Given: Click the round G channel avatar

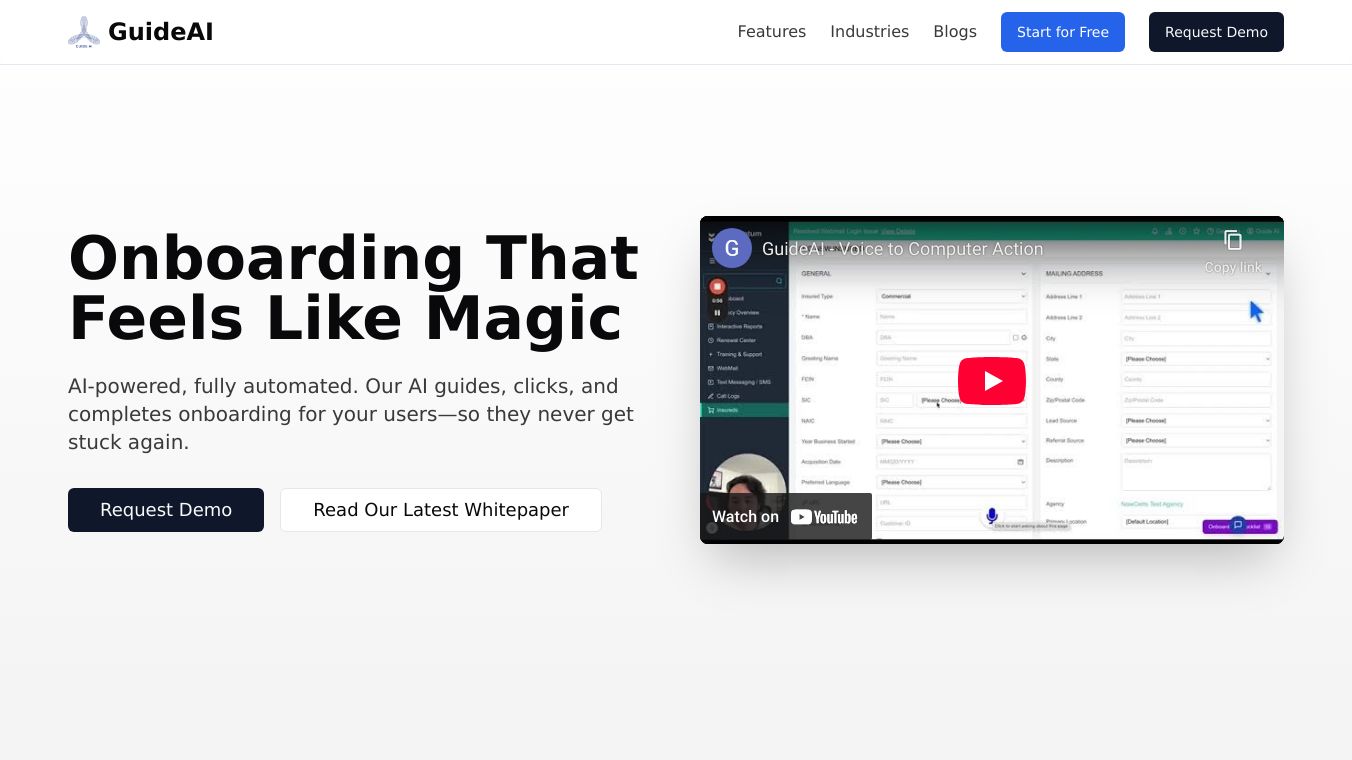Looking at the screenshot, I should pyautogui.click(x=732, y=248).
